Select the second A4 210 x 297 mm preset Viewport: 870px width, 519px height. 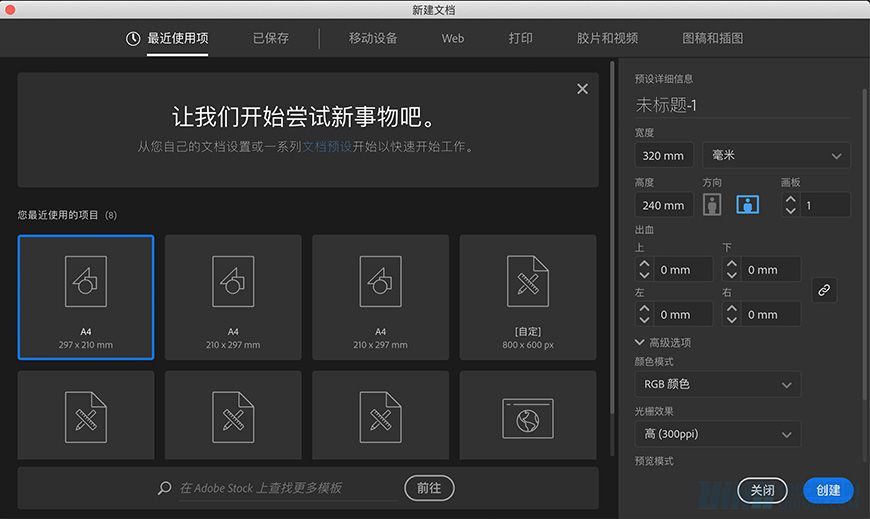click(x=233, y=297)
